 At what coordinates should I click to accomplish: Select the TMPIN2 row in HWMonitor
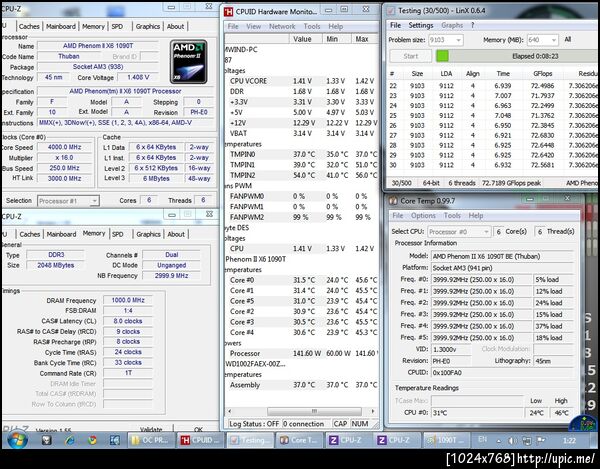coord(302,175)
